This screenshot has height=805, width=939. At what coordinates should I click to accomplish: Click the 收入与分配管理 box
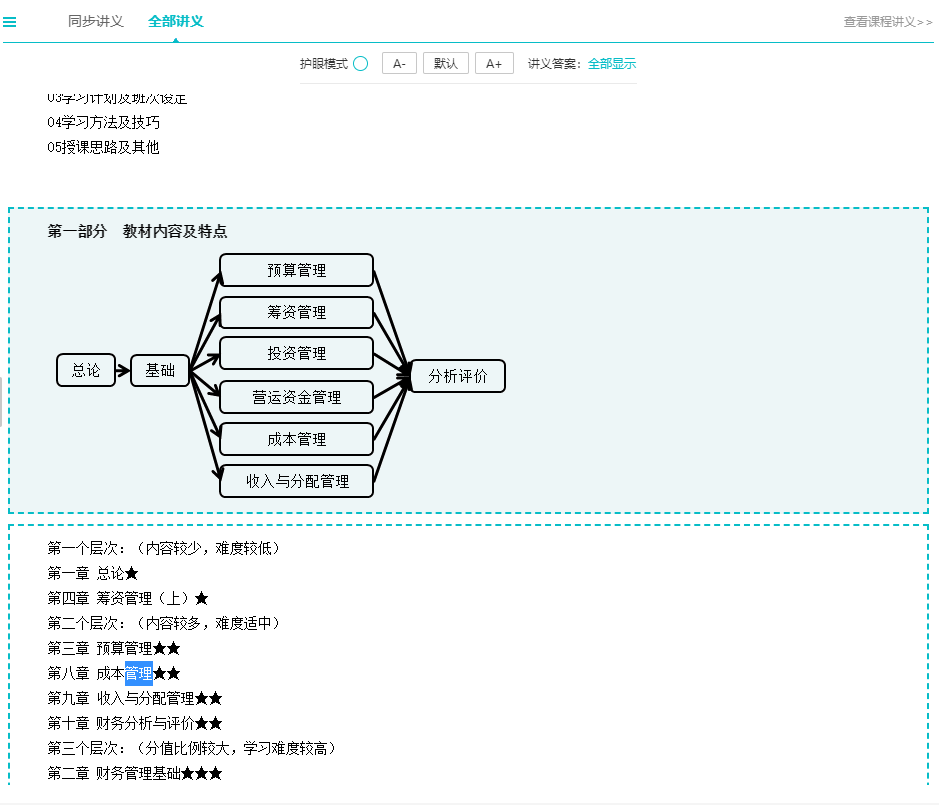pos(296,481)
